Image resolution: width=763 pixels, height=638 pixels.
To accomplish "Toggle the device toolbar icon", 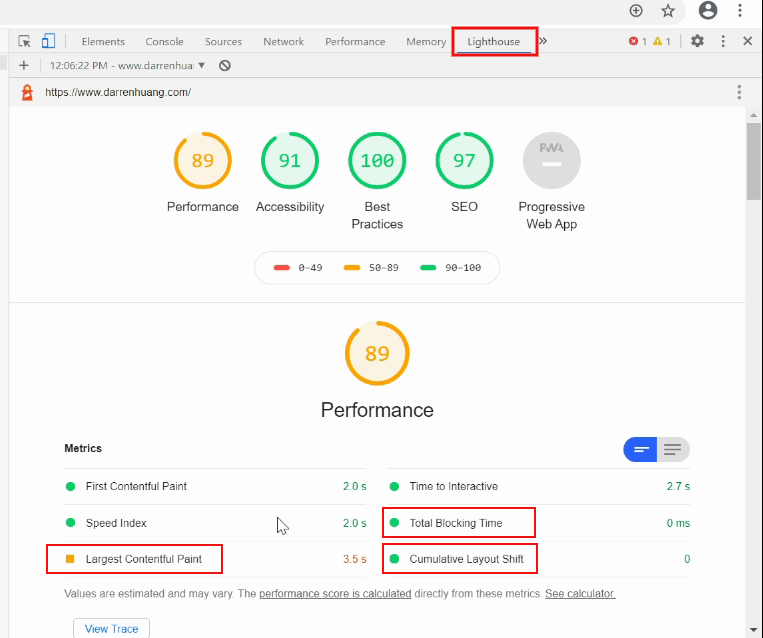I will click(x=48, y=41).
